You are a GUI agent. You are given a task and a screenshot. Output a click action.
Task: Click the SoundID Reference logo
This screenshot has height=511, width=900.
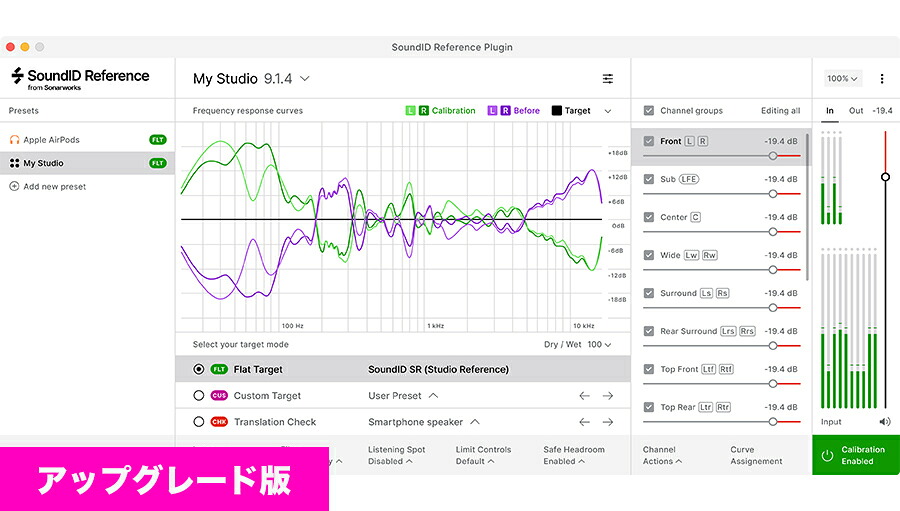tap(80, 79)
